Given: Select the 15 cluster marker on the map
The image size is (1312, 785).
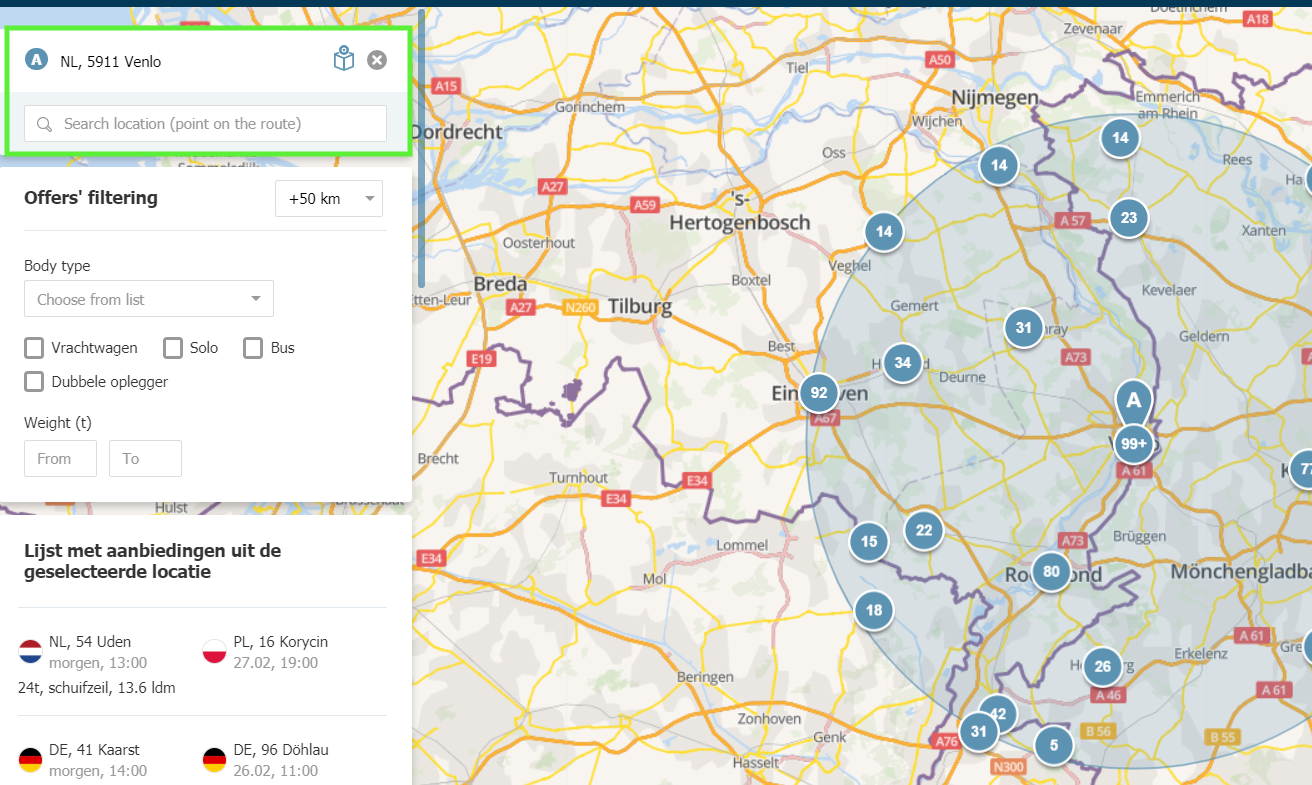Looking at the screenshot, I should [869, 542].
